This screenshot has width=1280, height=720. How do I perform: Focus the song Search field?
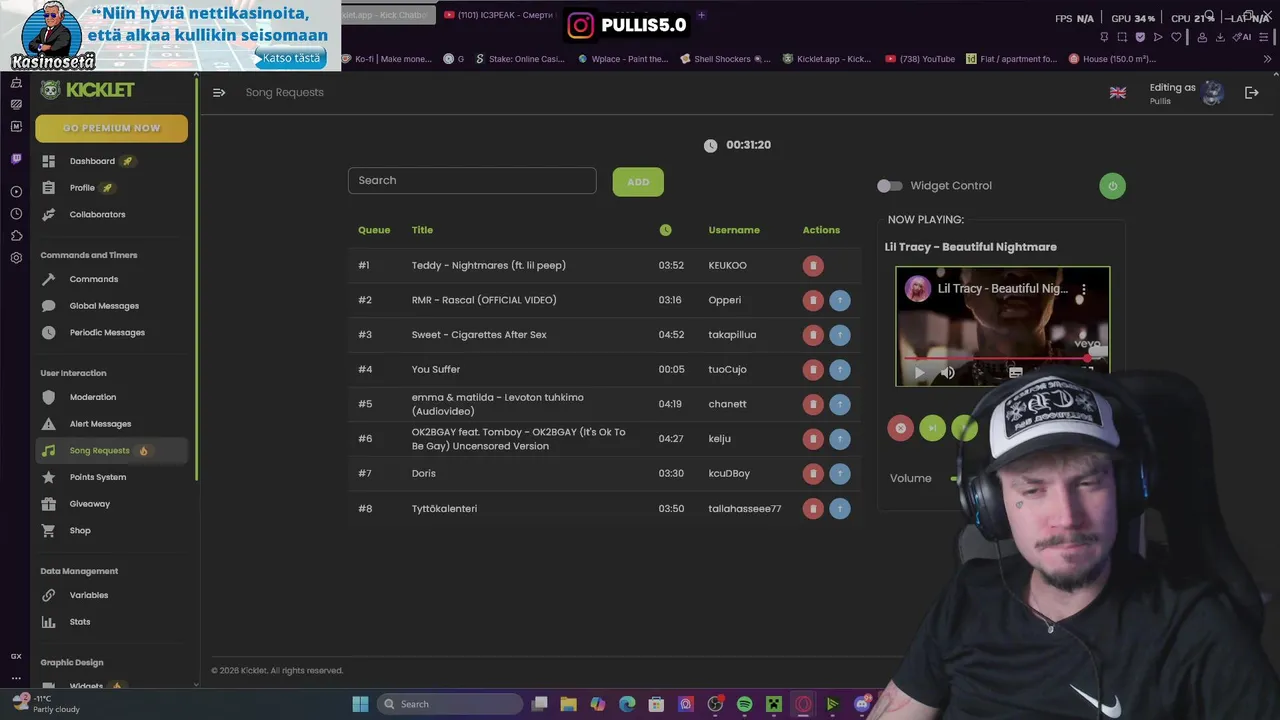tap(472, 181)
